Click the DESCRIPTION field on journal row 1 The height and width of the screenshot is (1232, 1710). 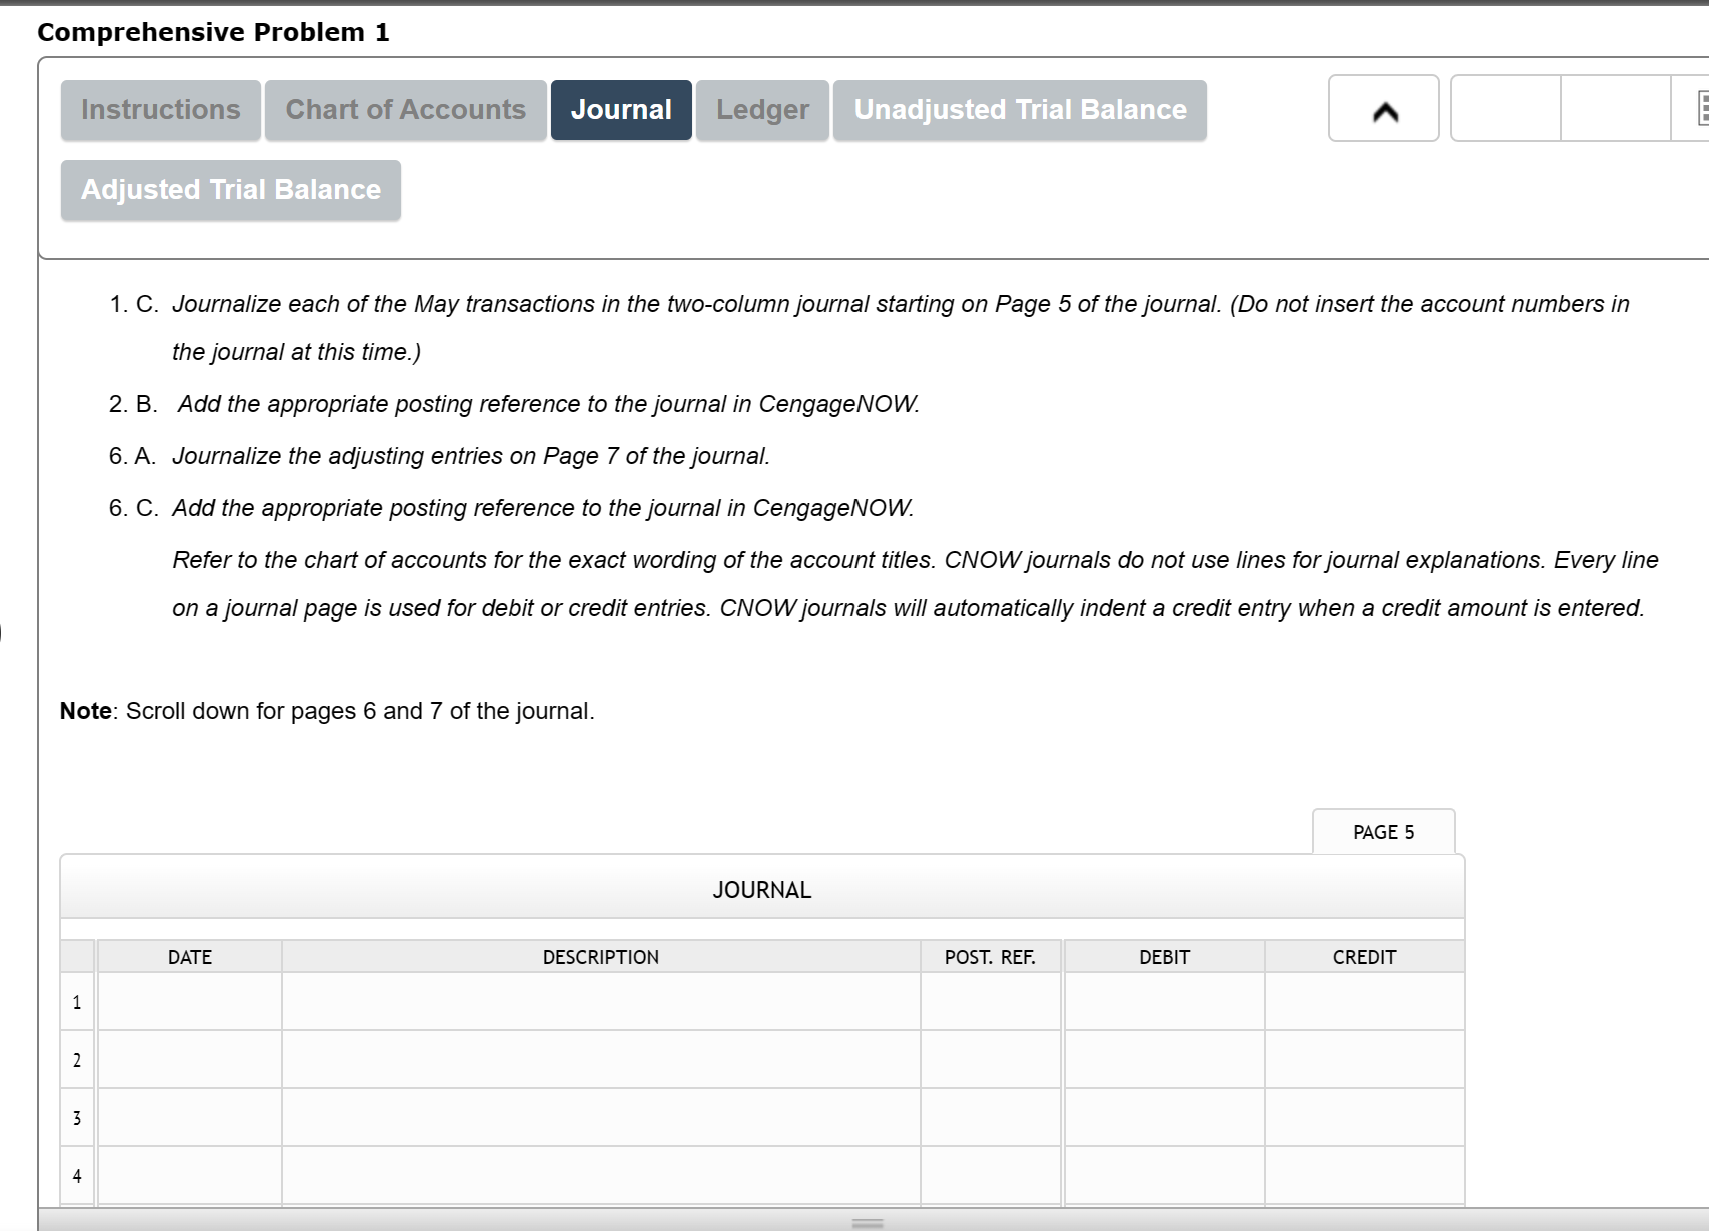(600, 1002)
